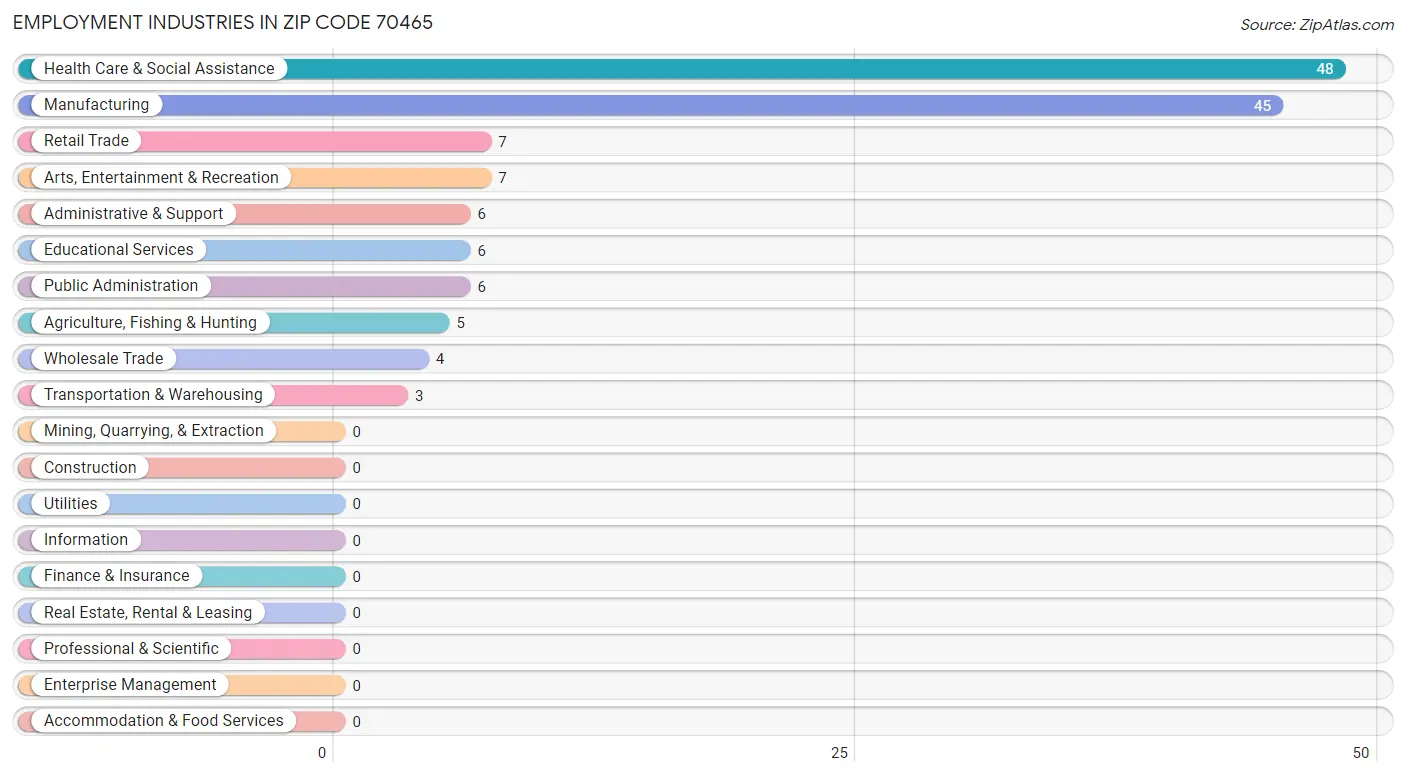This screenshot has width=1406, height=776.
Task: Click the value 45 on Manufacturing bar
Action: 1263,105
